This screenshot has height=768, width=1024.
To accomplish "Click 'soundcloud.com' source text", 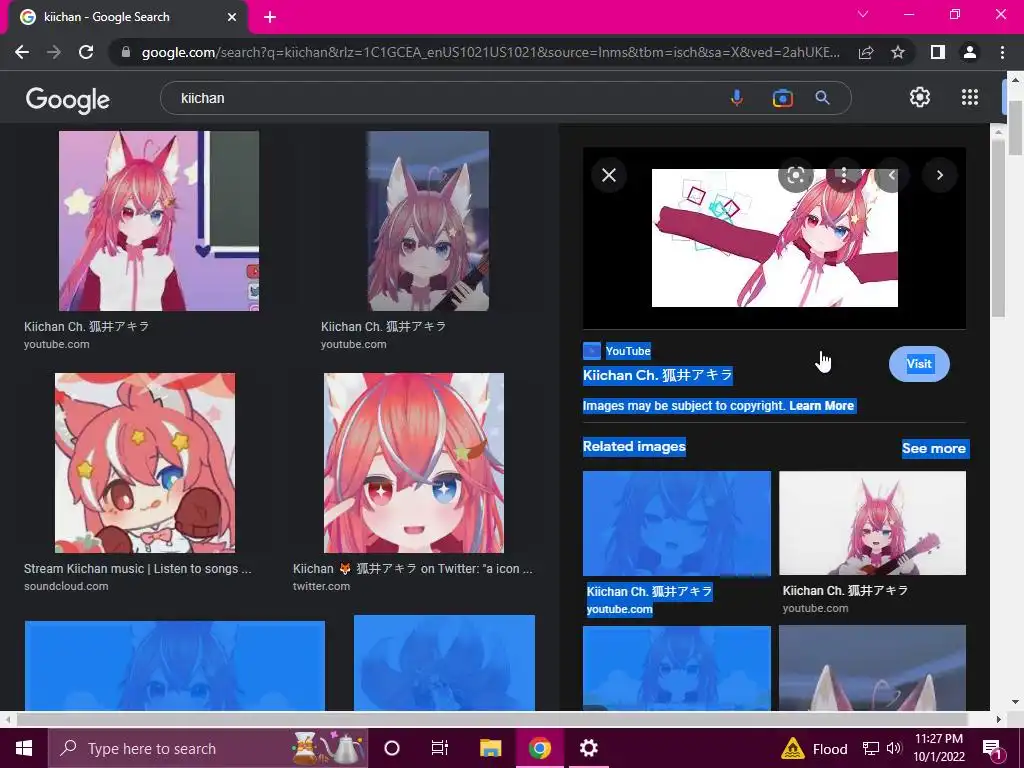I will tap(66, 586).
